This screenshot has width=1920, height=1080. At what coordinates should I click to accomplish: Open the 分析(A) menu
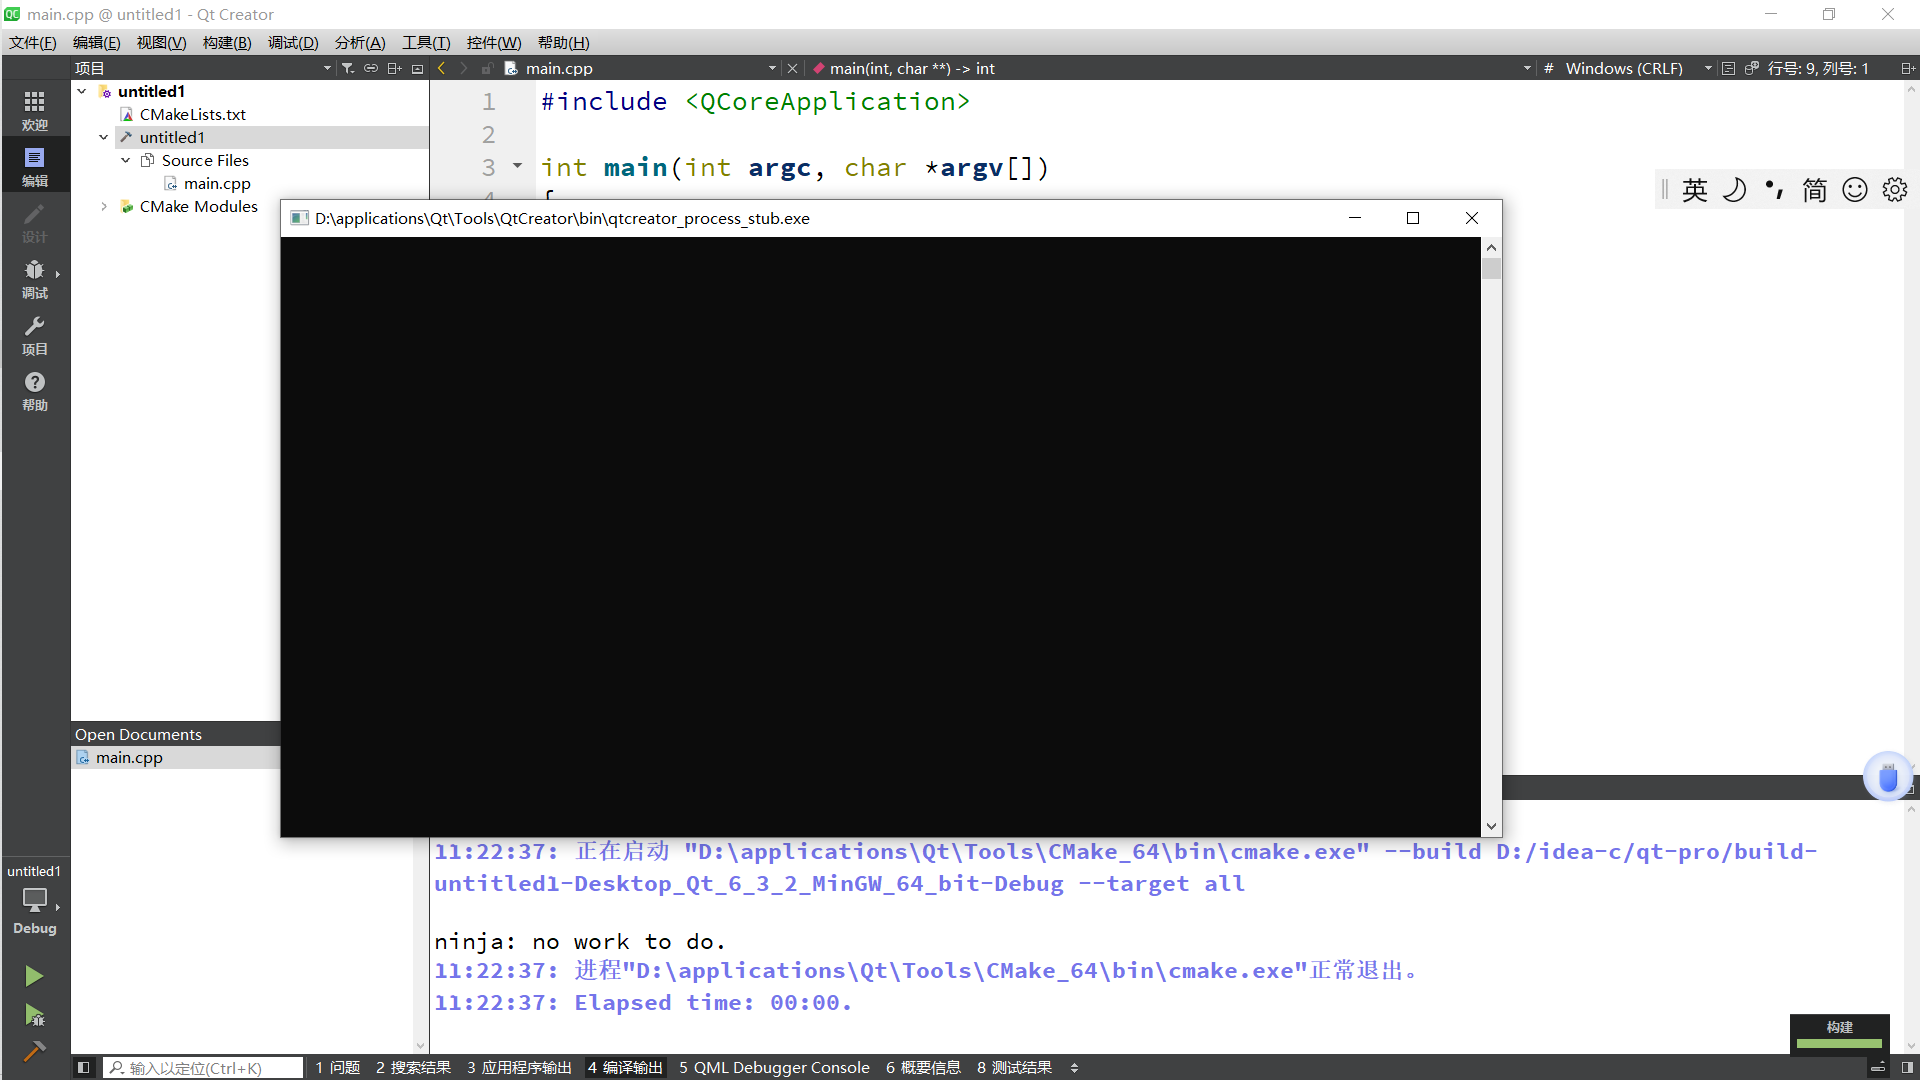pos(360,42)
